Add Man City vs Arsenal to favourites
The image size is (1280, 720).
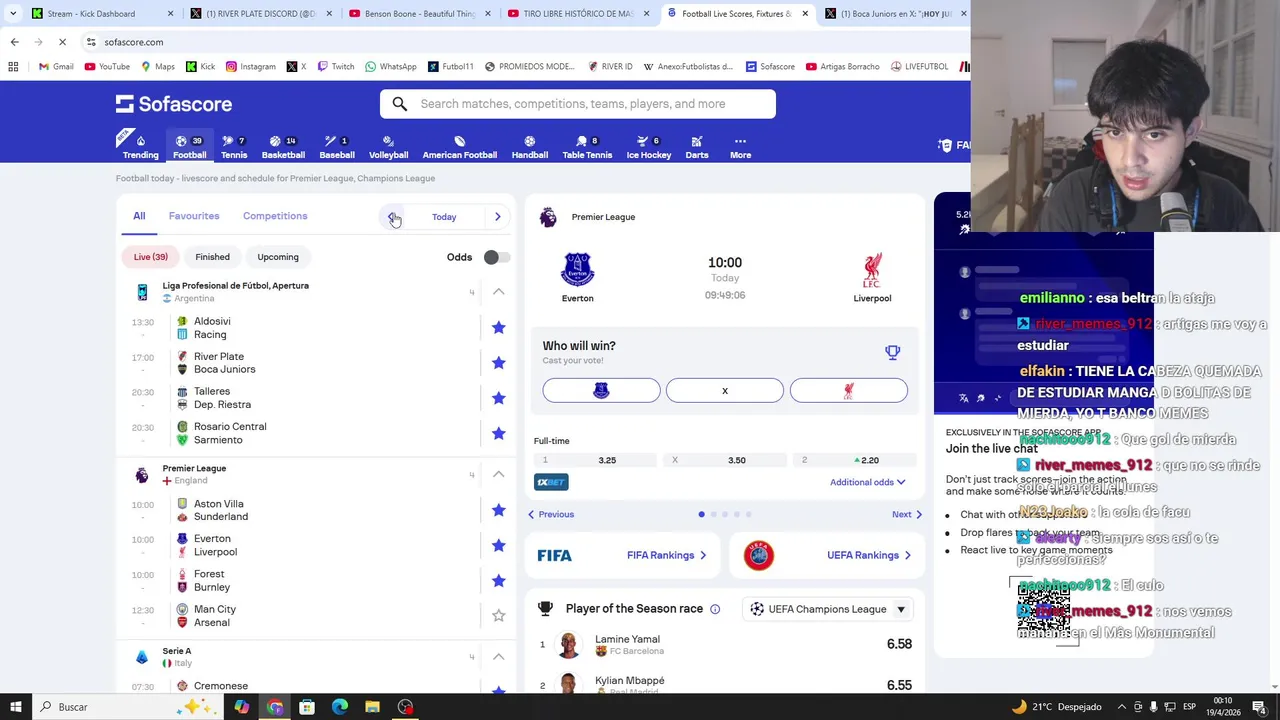[x=498, y=616]
